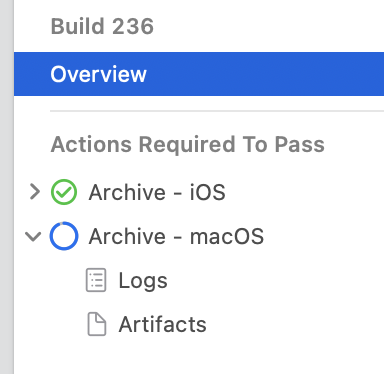Viewport: 384px width, 374px height.
Task: Click the Artifacts document icon
Action: pos(97,324)
